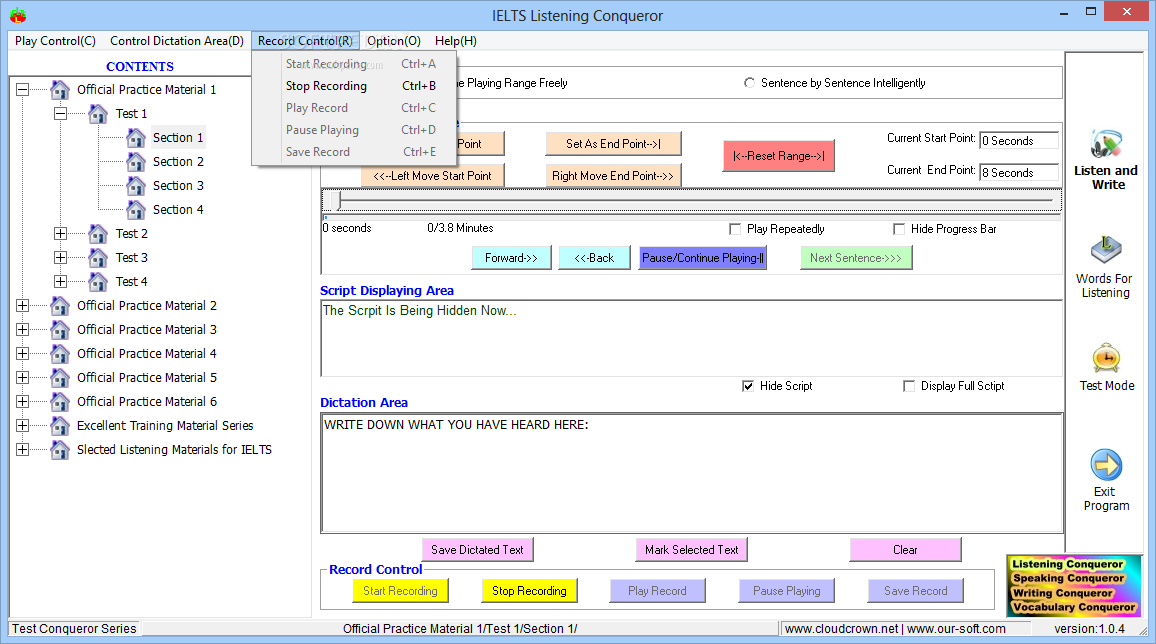Click house icon of Official Practice Material 3
The width and height of the screenshot is (1156, 644).
[x=60, y=329]
